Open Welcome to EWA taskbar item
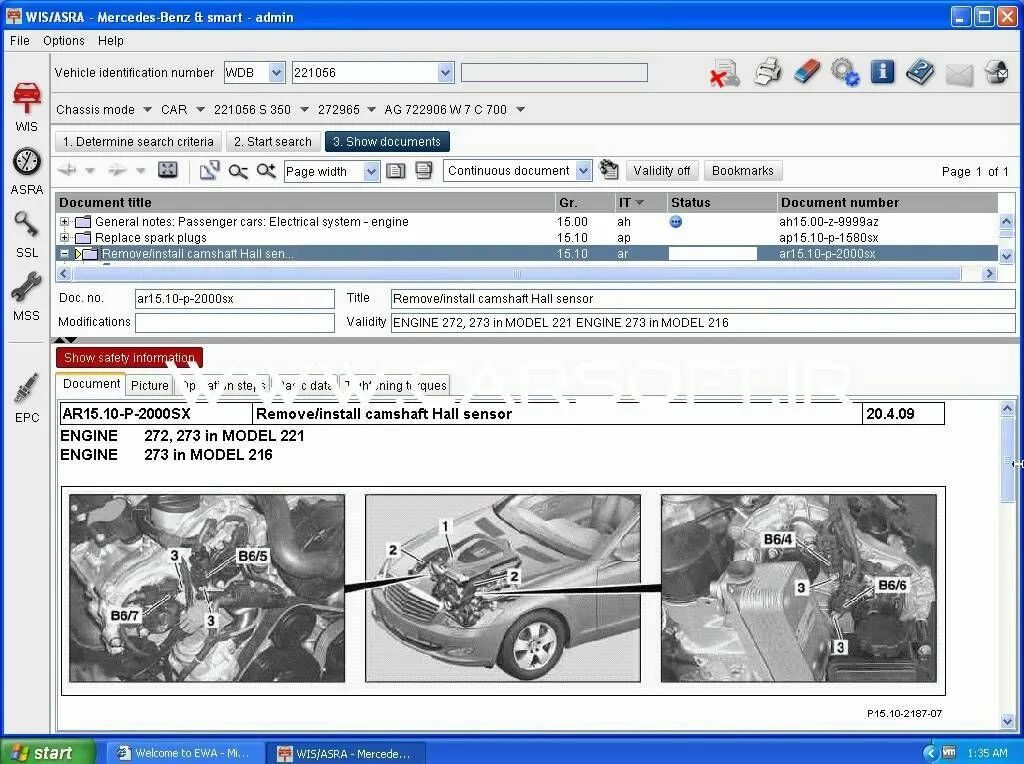The width and height of the screenshot is (1024, 764). coord(184,753)
